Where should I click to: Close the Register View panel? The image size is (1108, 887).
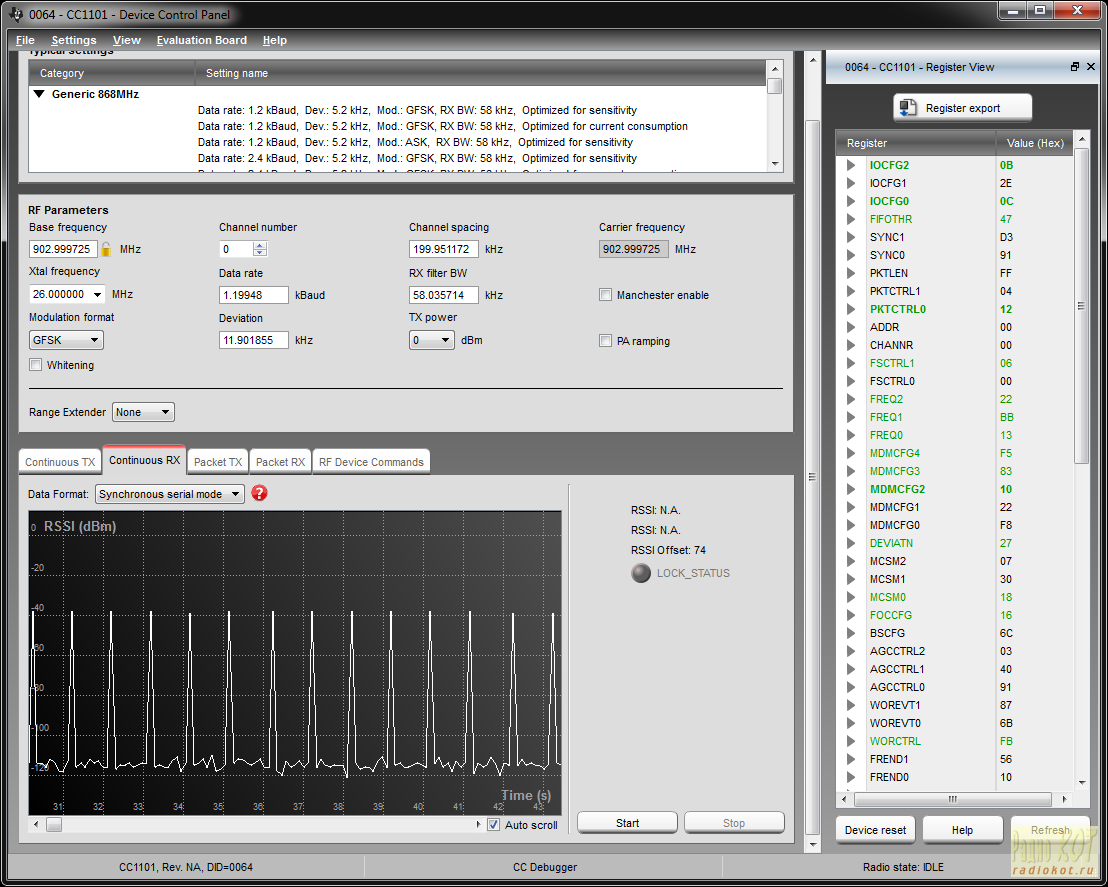pyautogui.click(x=1090, y=66)
